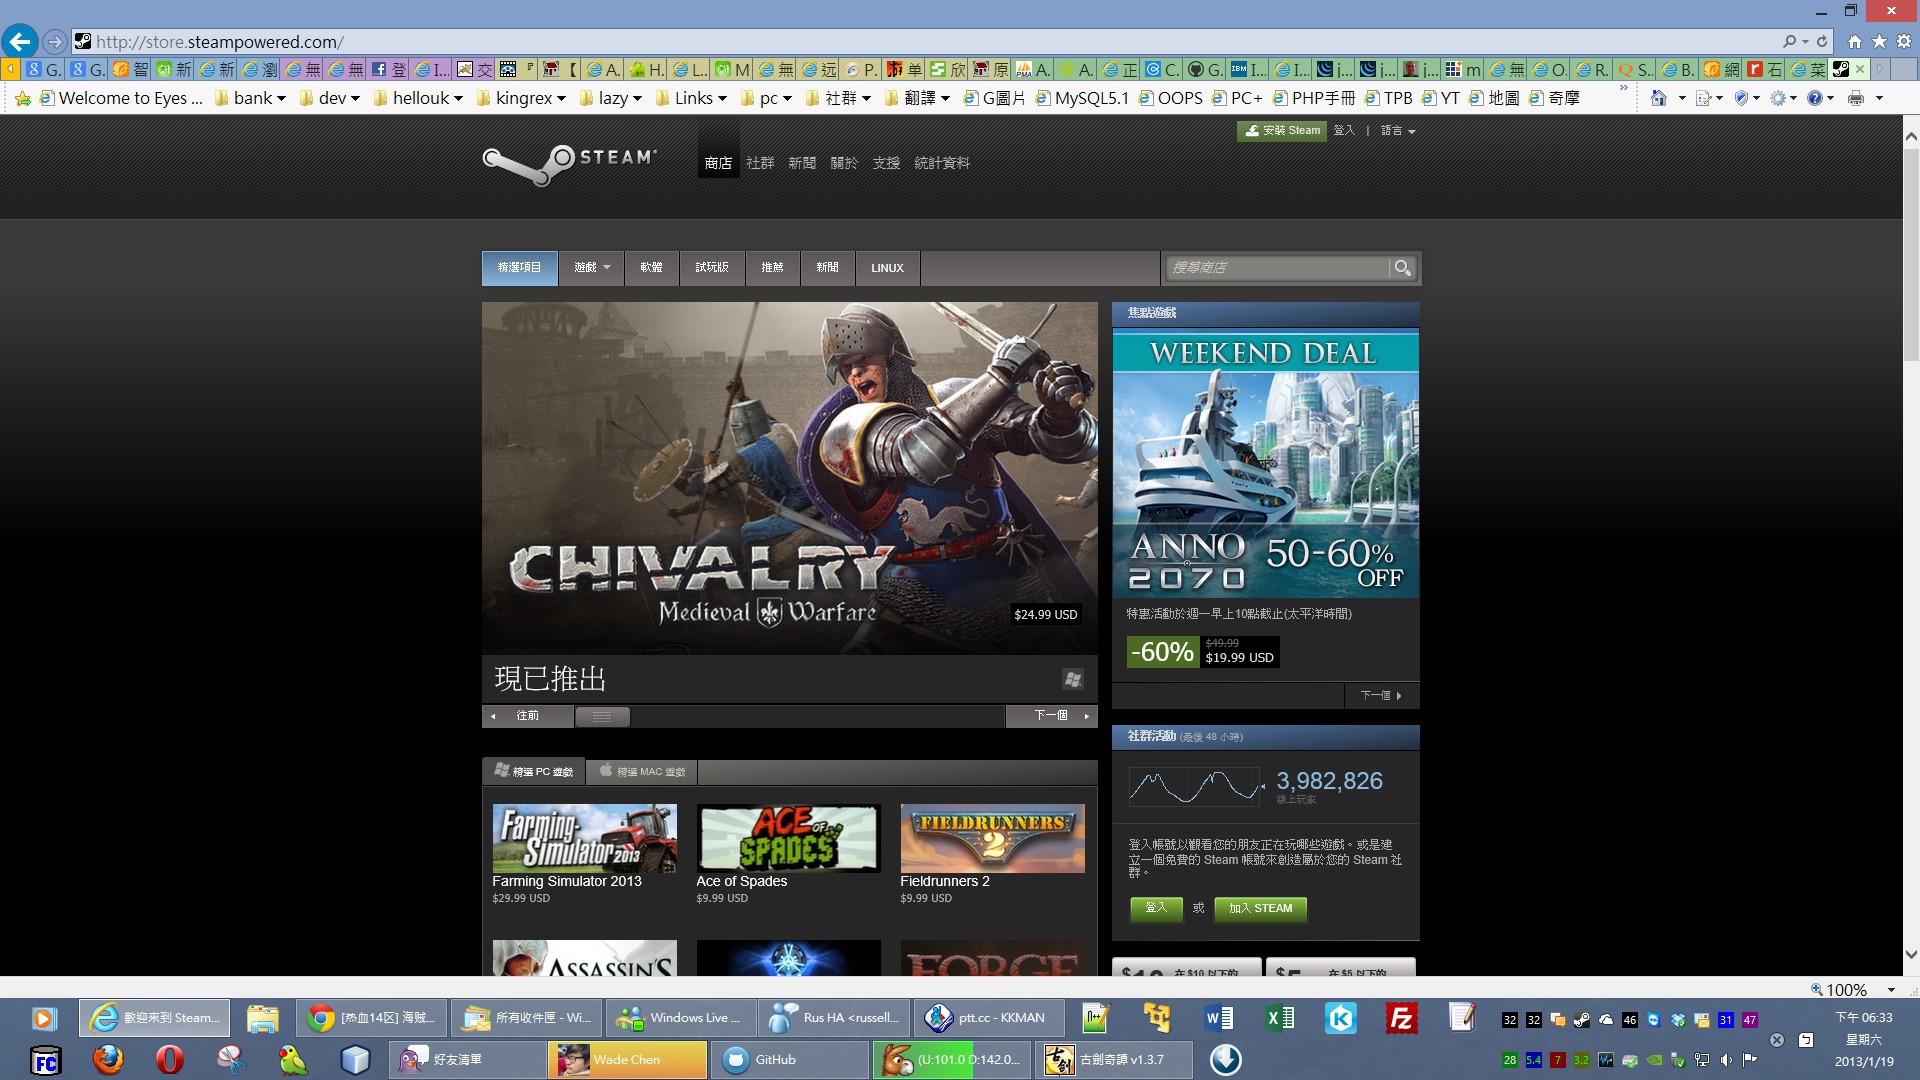
Task: Open the 試玩版 demos tab
Action: coord(712,268)
